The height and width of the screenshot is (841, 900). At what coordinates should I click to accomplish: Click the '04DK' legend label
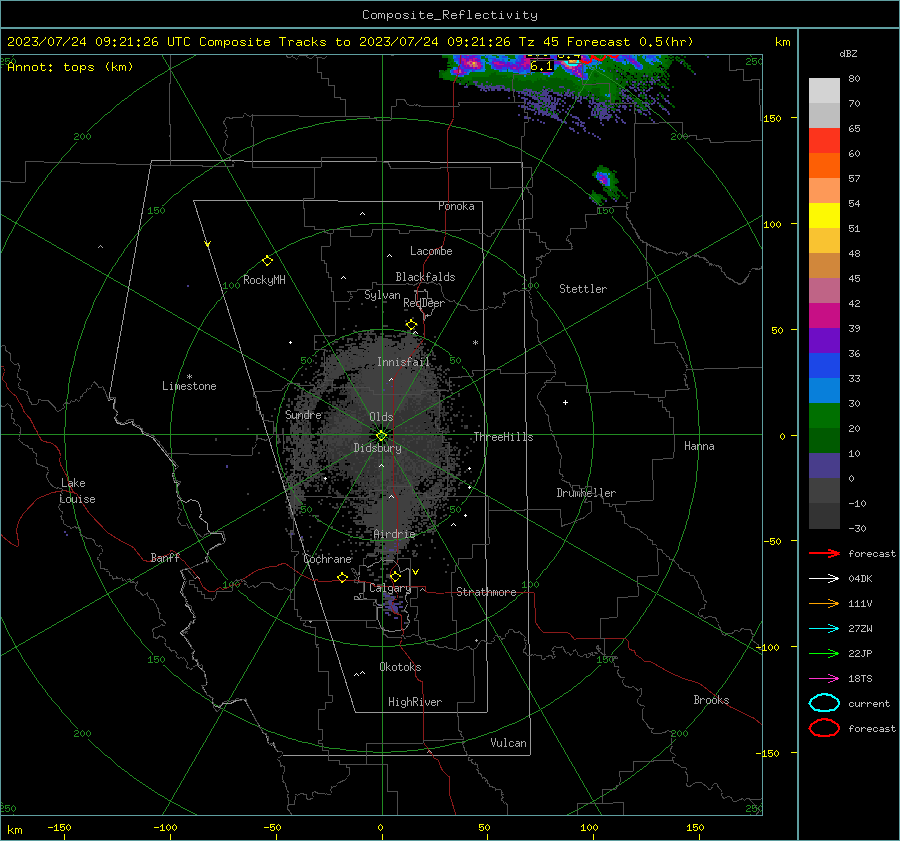tap(860, 579)
